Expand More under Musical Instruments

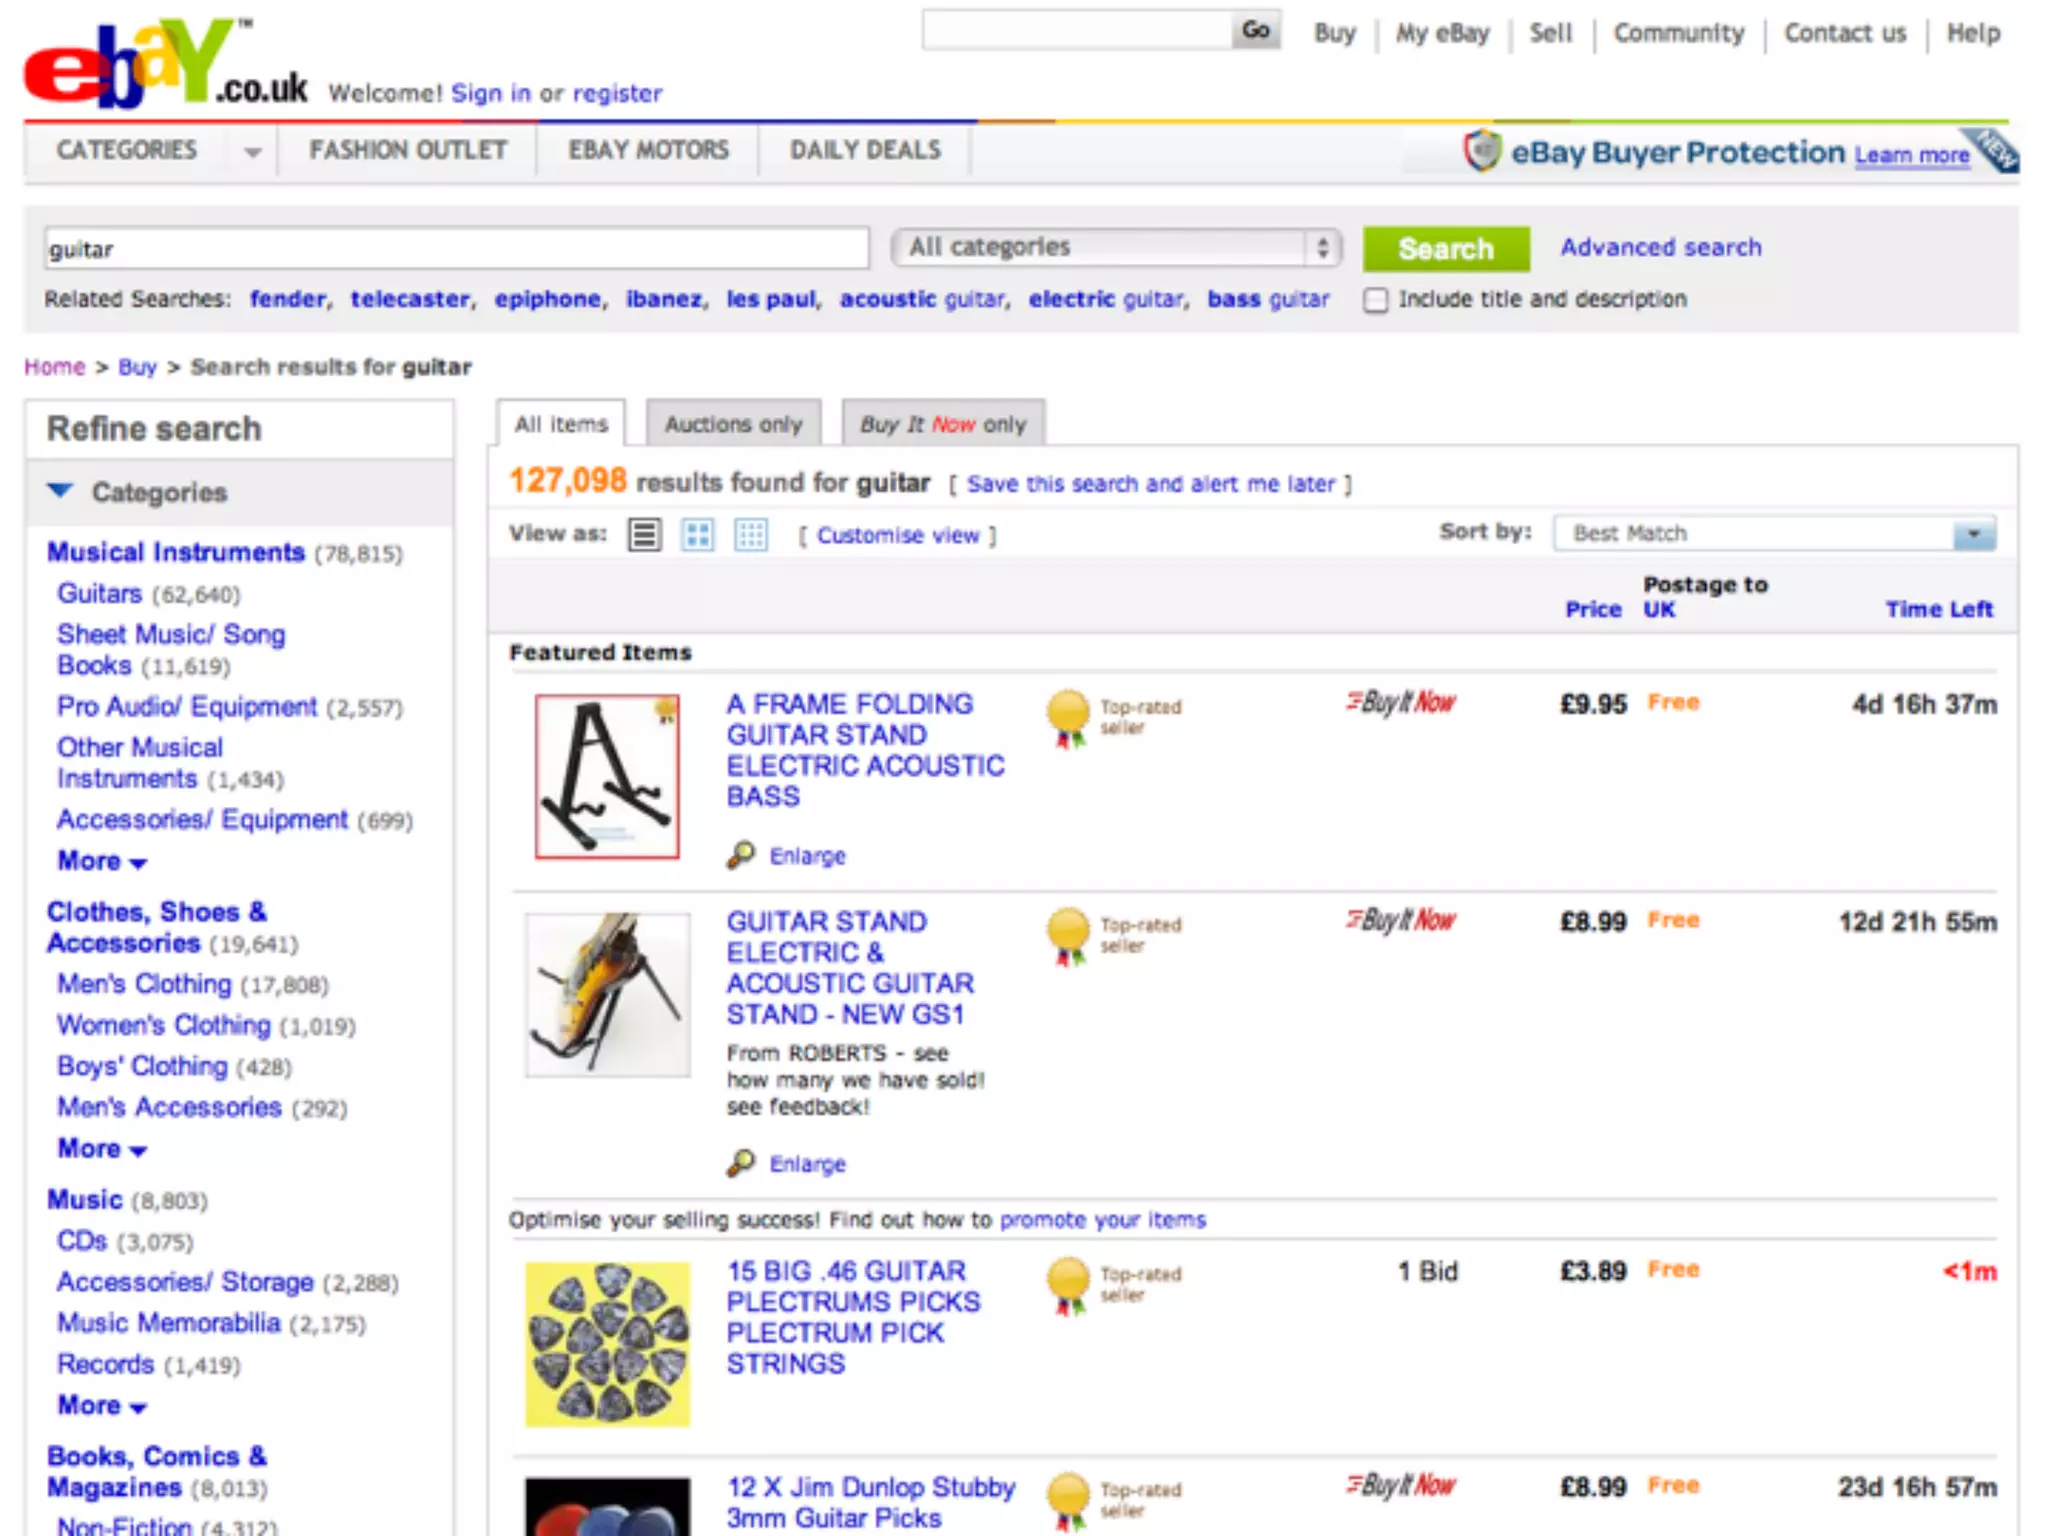[x=102, y=861]
